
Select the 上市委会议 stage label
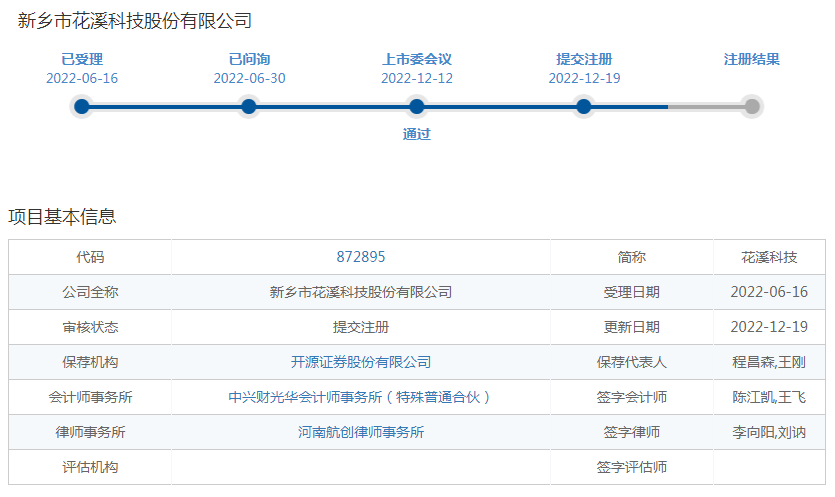(x=417, y=59)
